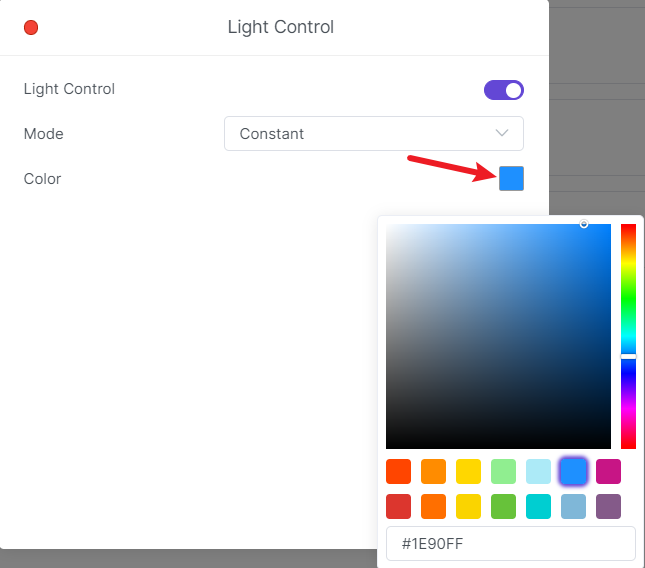The height and width of the screenshot is (568, 645).
Task: Click the hex color input field
Action: (x=510, y=544)
